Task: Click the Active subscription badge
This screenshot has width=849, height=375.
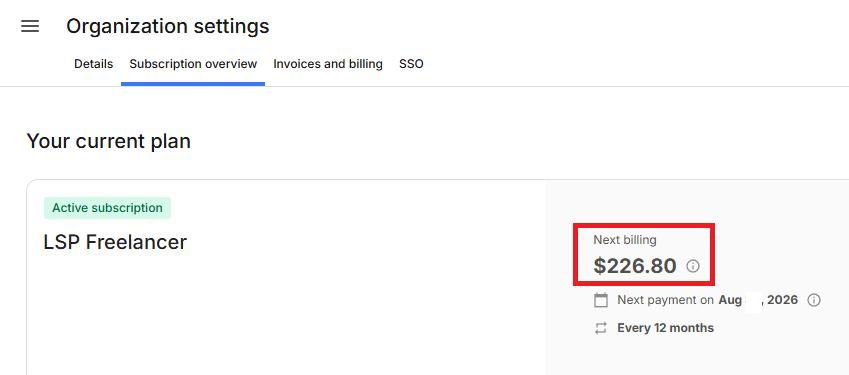Action: (x=107, y=208)
